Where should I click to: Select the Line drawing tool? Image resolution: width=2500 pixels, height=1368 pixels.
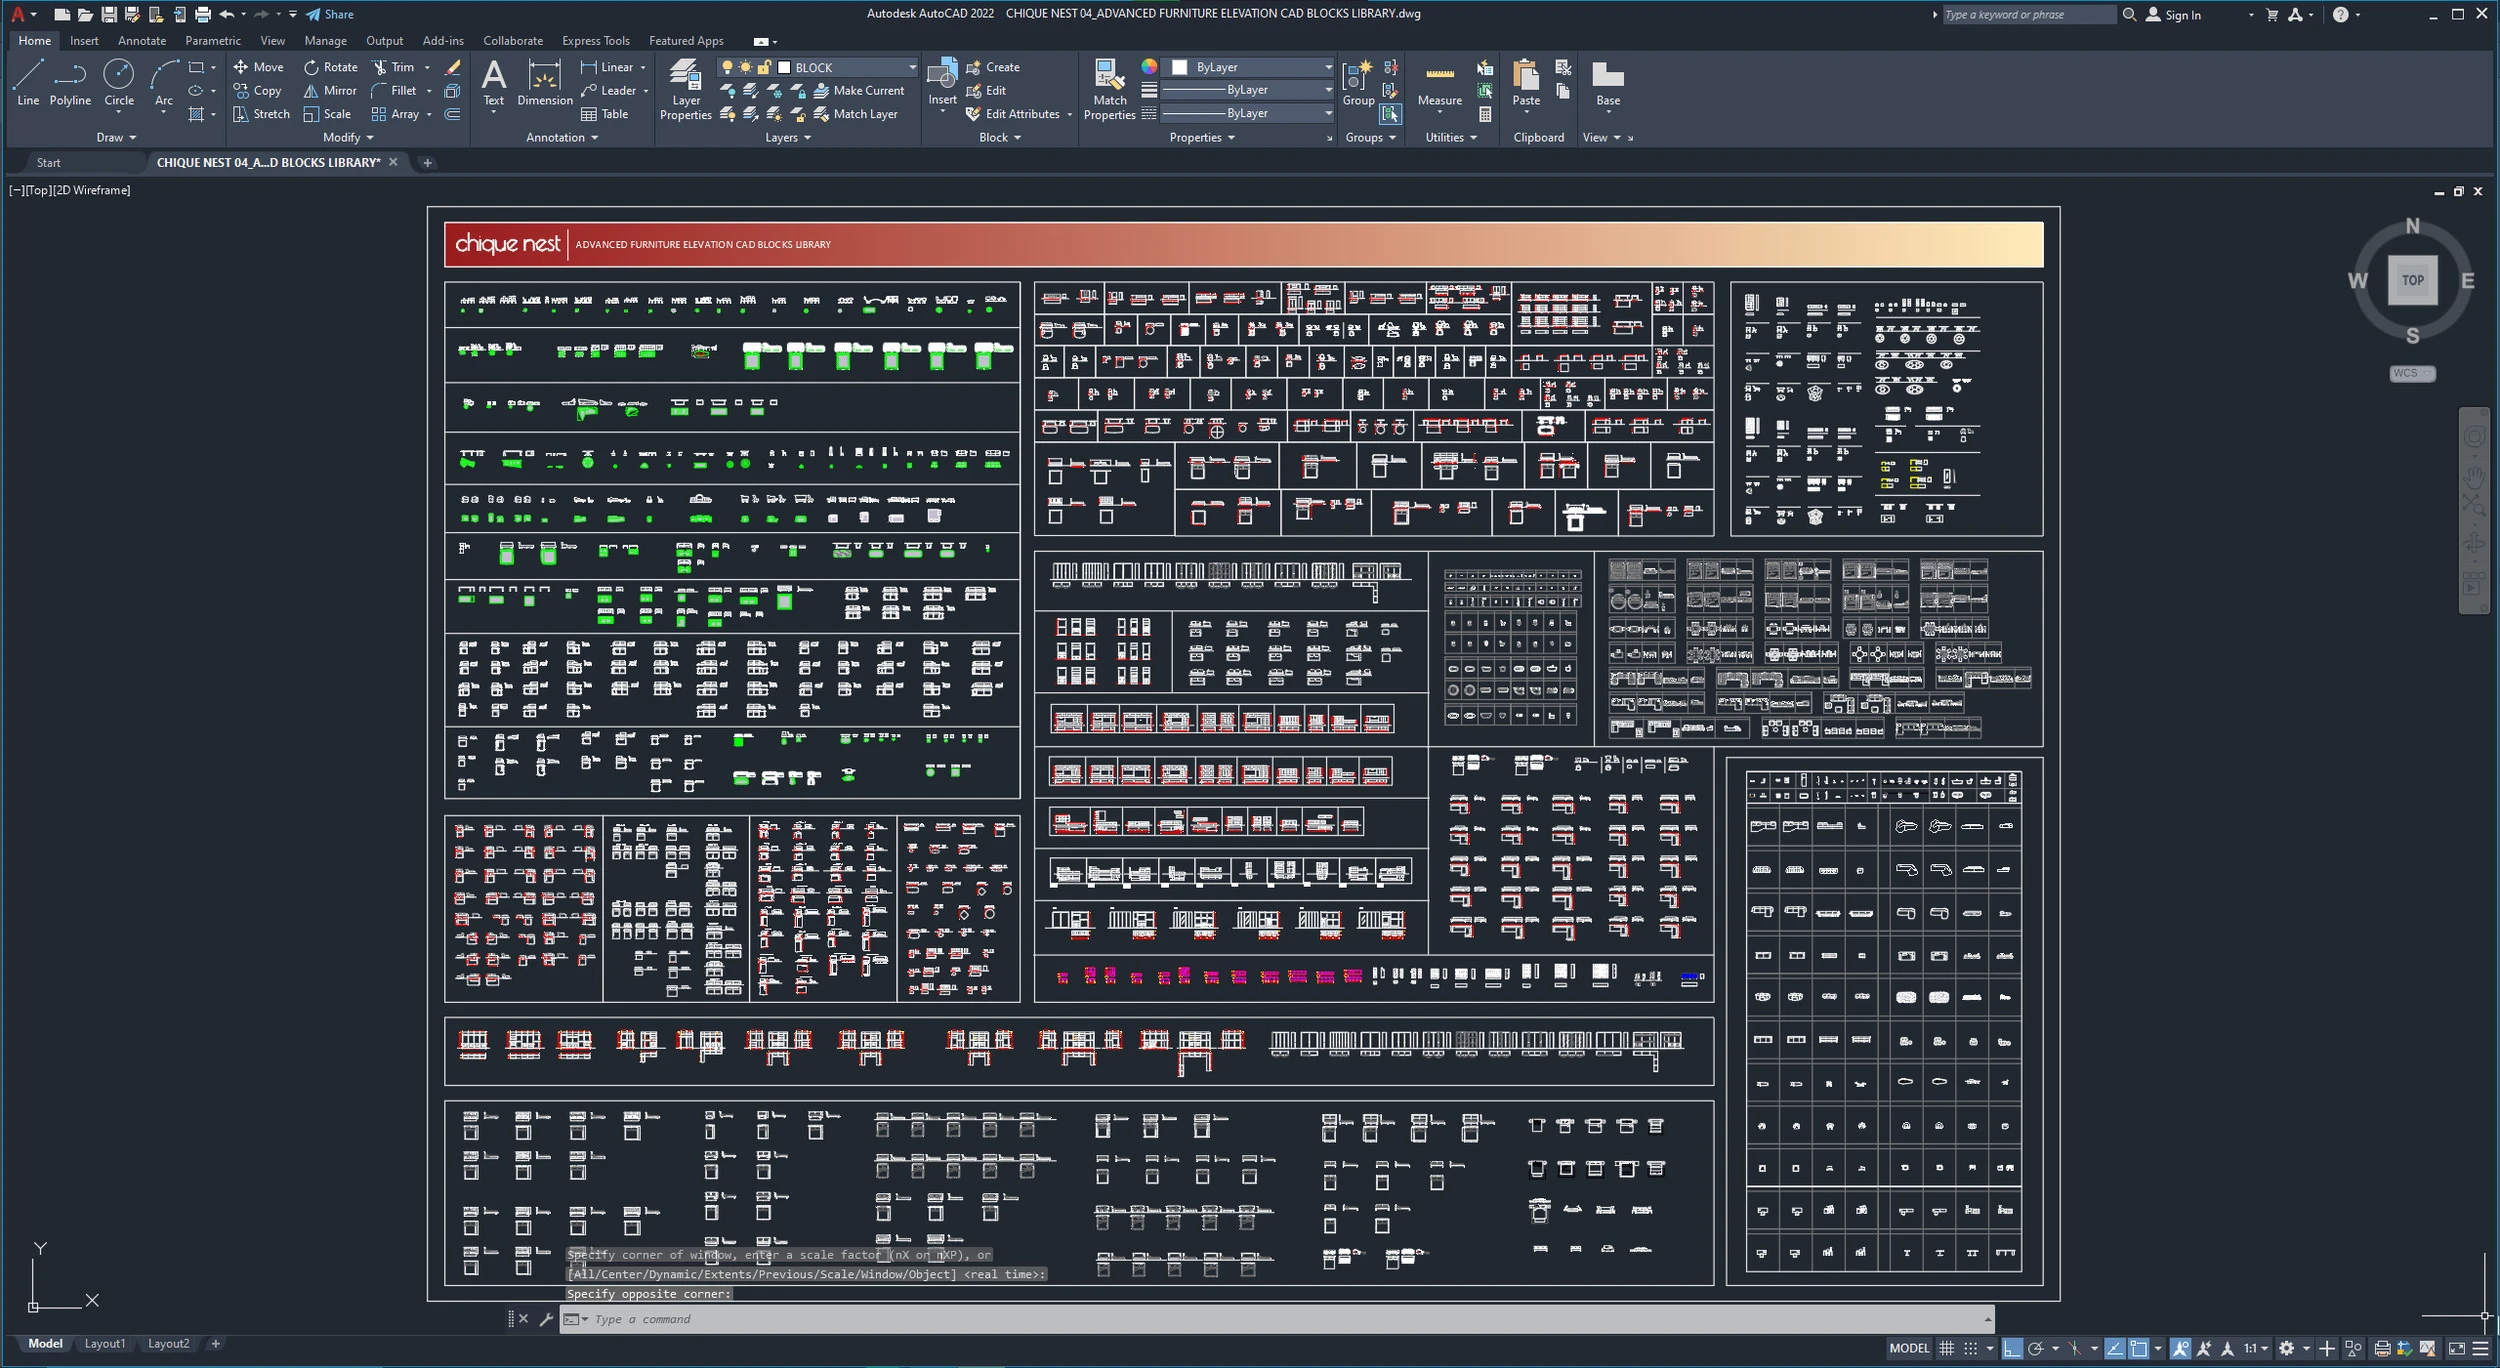pos(28,82)
